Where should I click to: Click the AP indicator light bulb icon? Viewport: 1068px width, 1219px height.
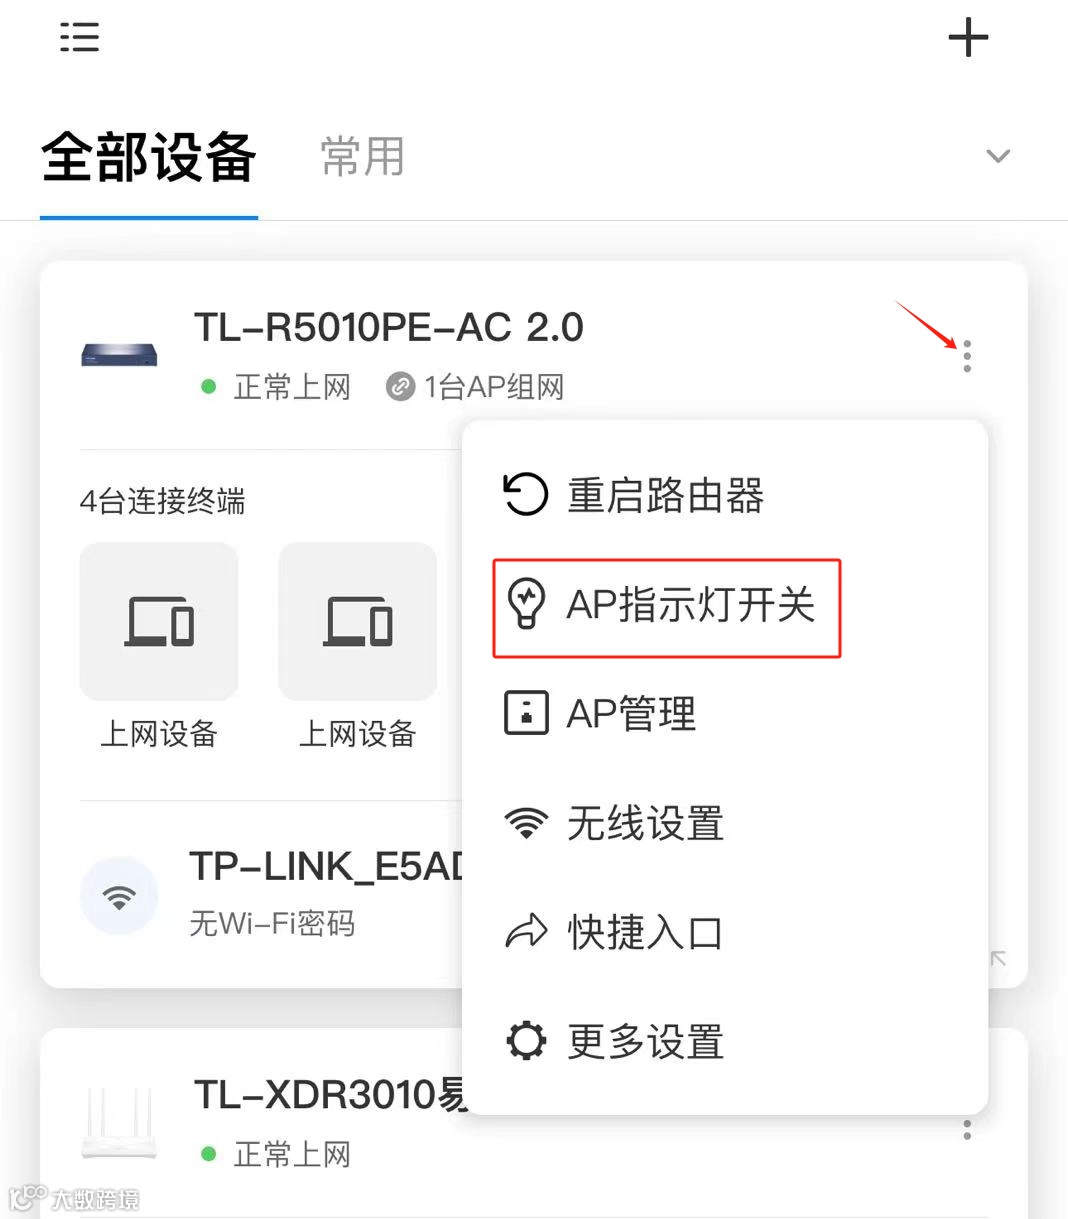[526, 603]
